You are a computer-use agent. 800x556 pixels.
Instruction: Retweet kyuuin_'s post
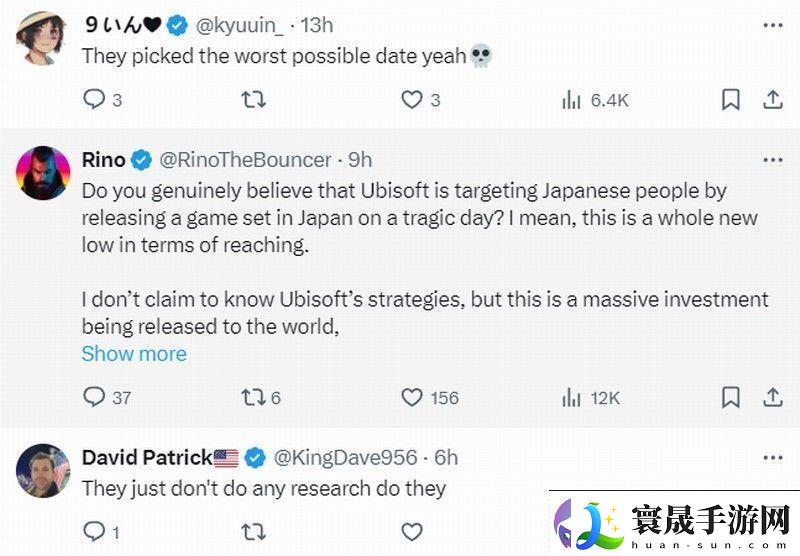(x=255, y=99)
